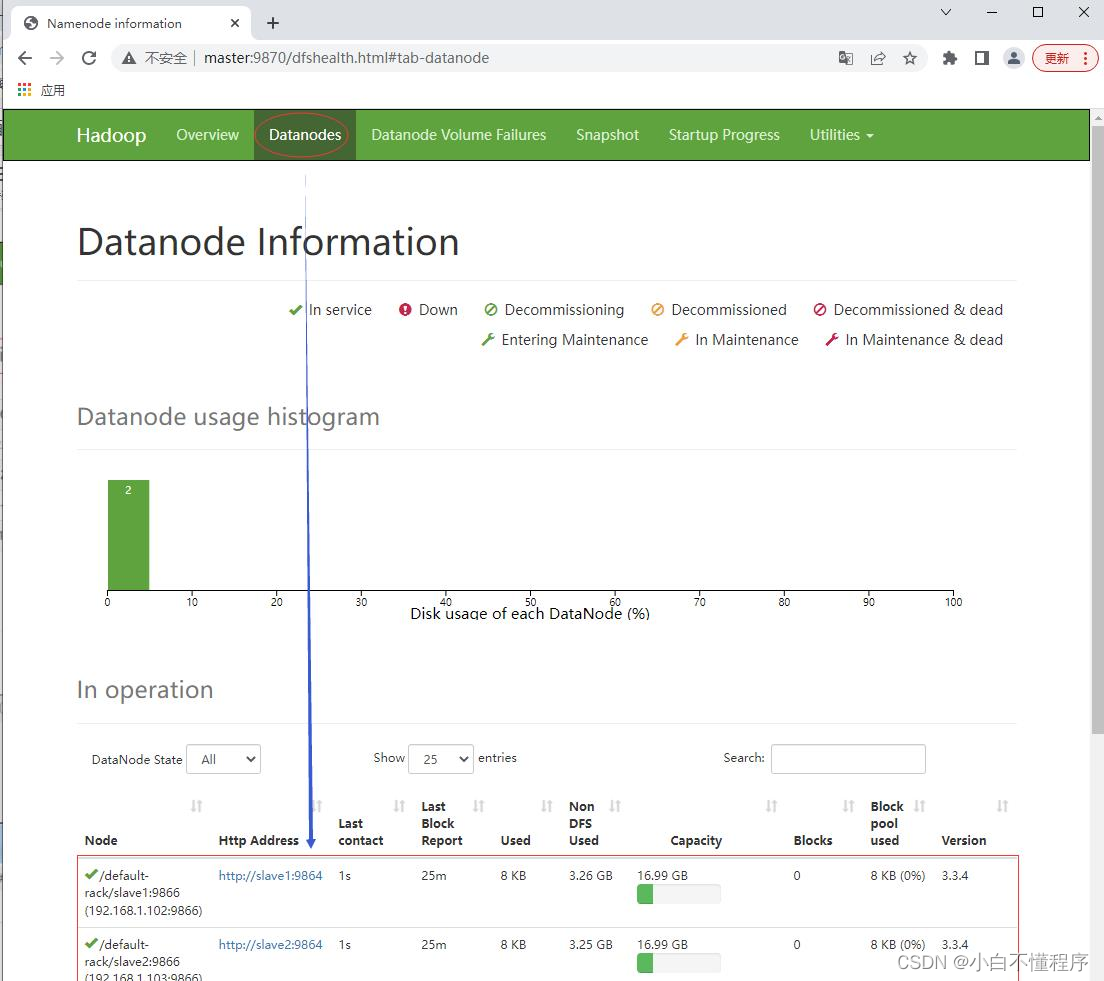Open the user profile icon

point(1014,58)
